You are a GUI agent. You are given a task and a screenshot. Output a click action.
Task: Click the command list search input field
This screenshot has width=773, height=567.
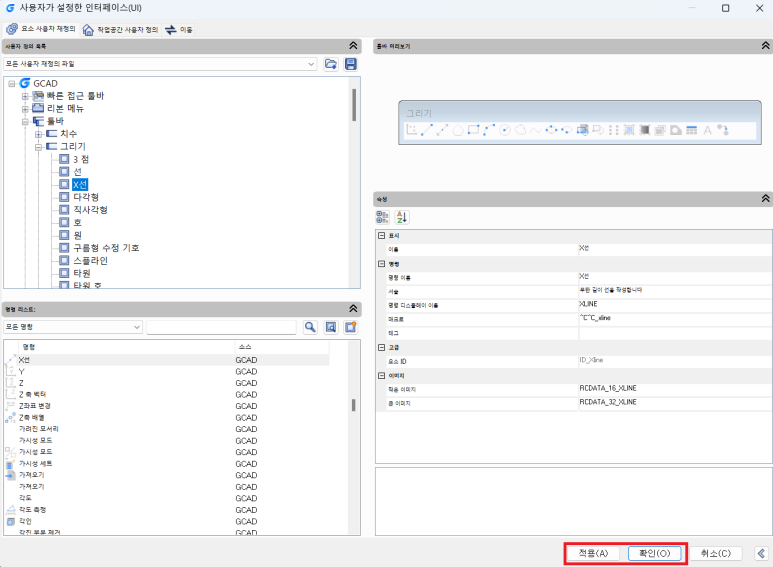click(221, 327)
